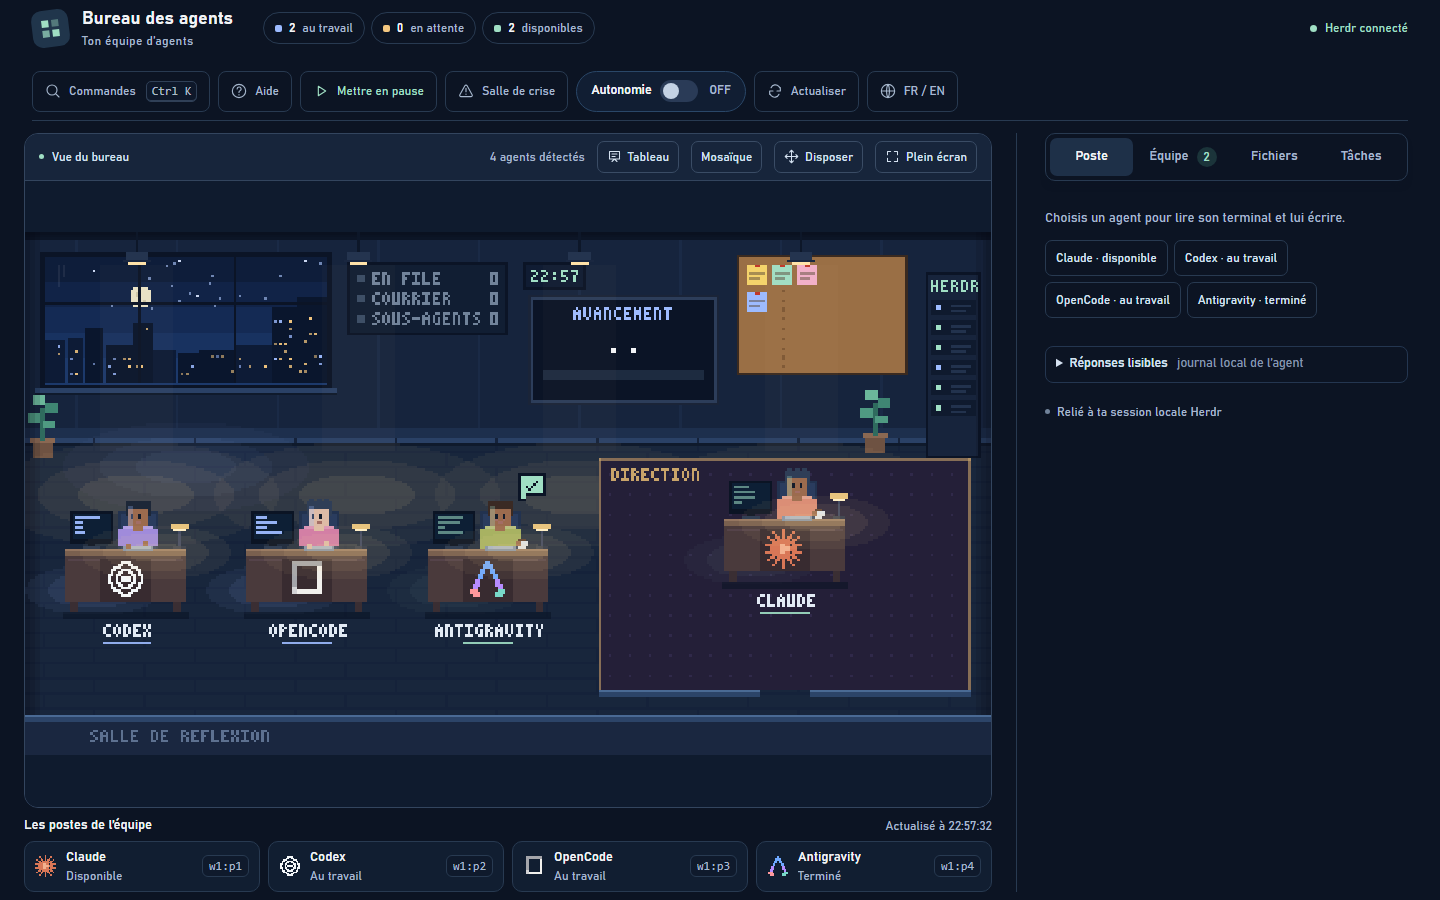
Task: Open Salle de crise warning button
Action: click(506, 91)
